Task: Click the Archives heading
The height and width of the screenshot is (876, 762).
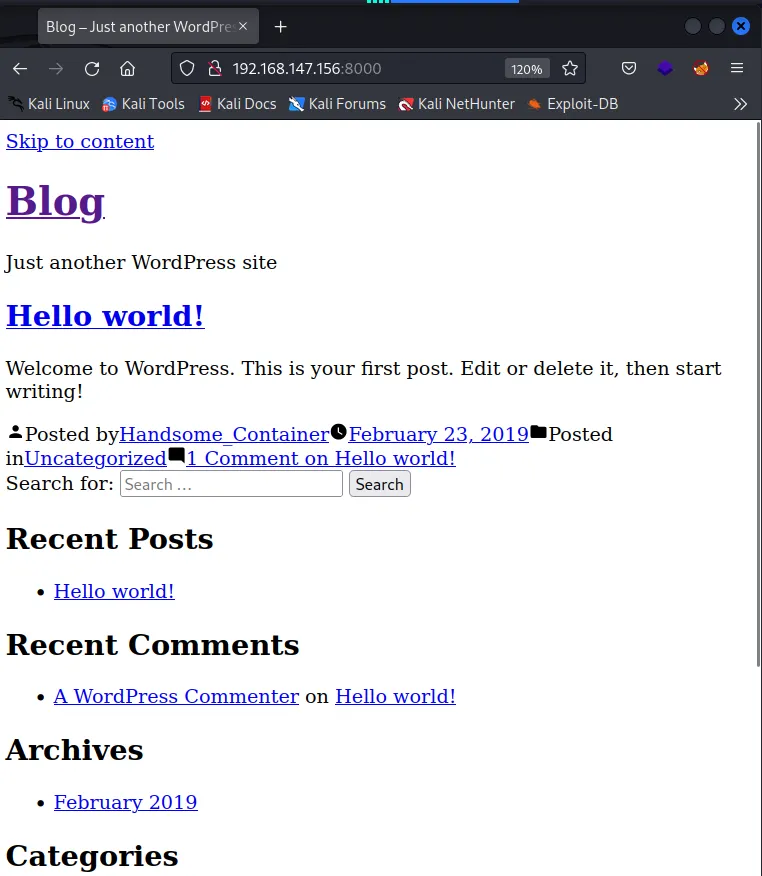Action: [75, 750]
